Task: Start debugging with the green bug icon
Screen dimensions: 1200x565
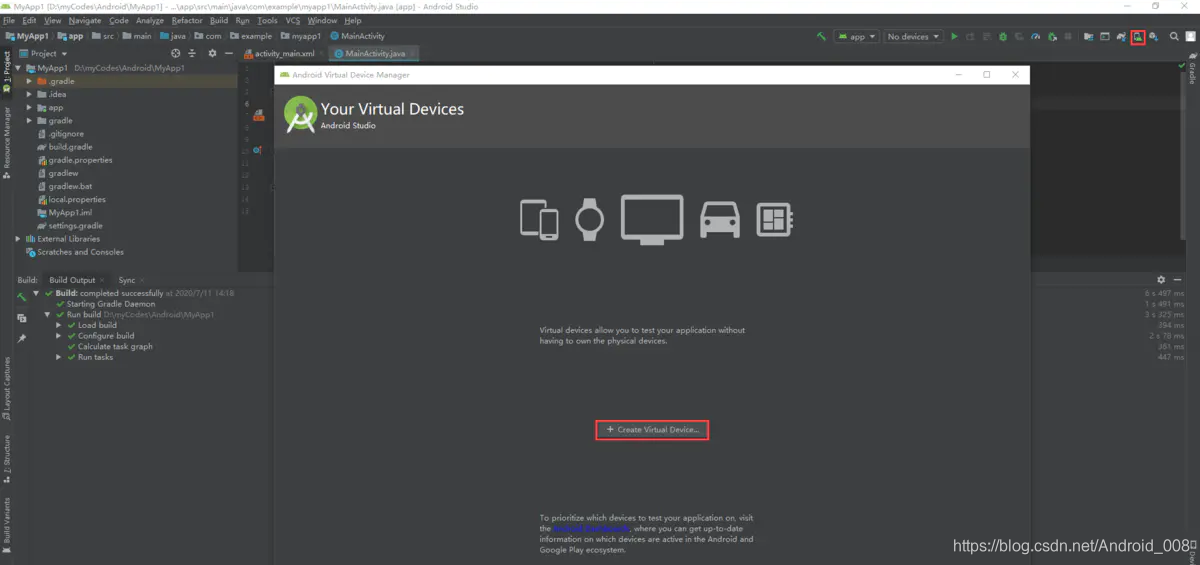Action: click(x=1003, y=37)
